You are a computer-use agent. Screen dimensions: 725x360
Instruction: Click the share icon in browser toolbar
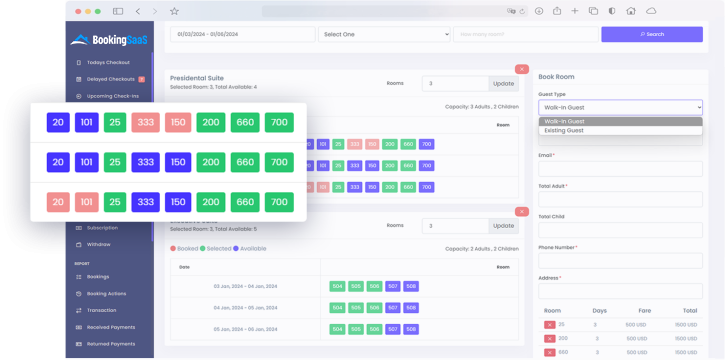557,11
